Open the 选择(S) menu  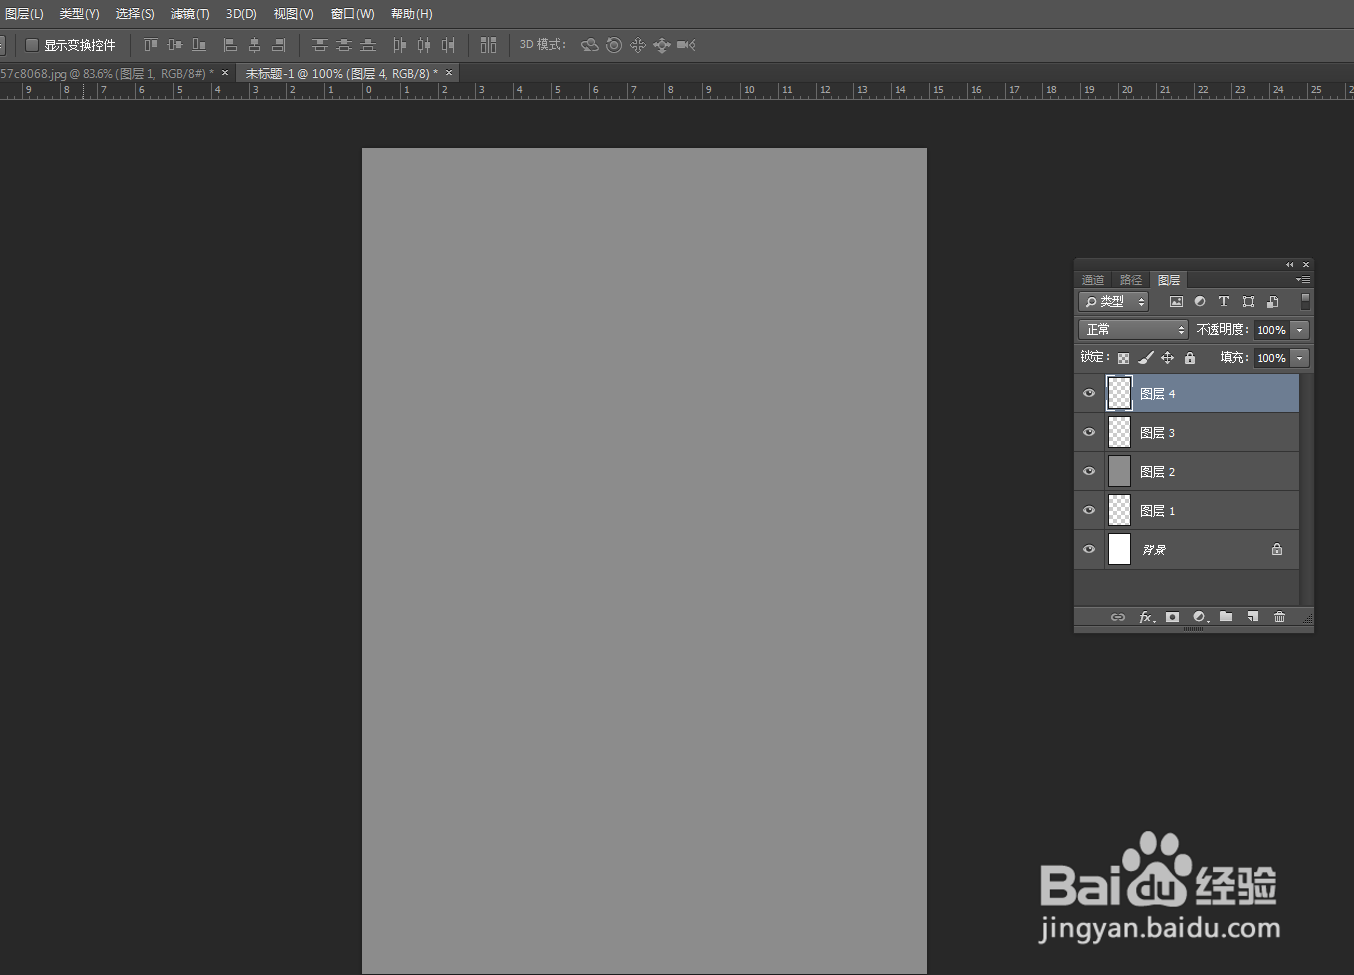pyautogui.click(x=135, y=14)
